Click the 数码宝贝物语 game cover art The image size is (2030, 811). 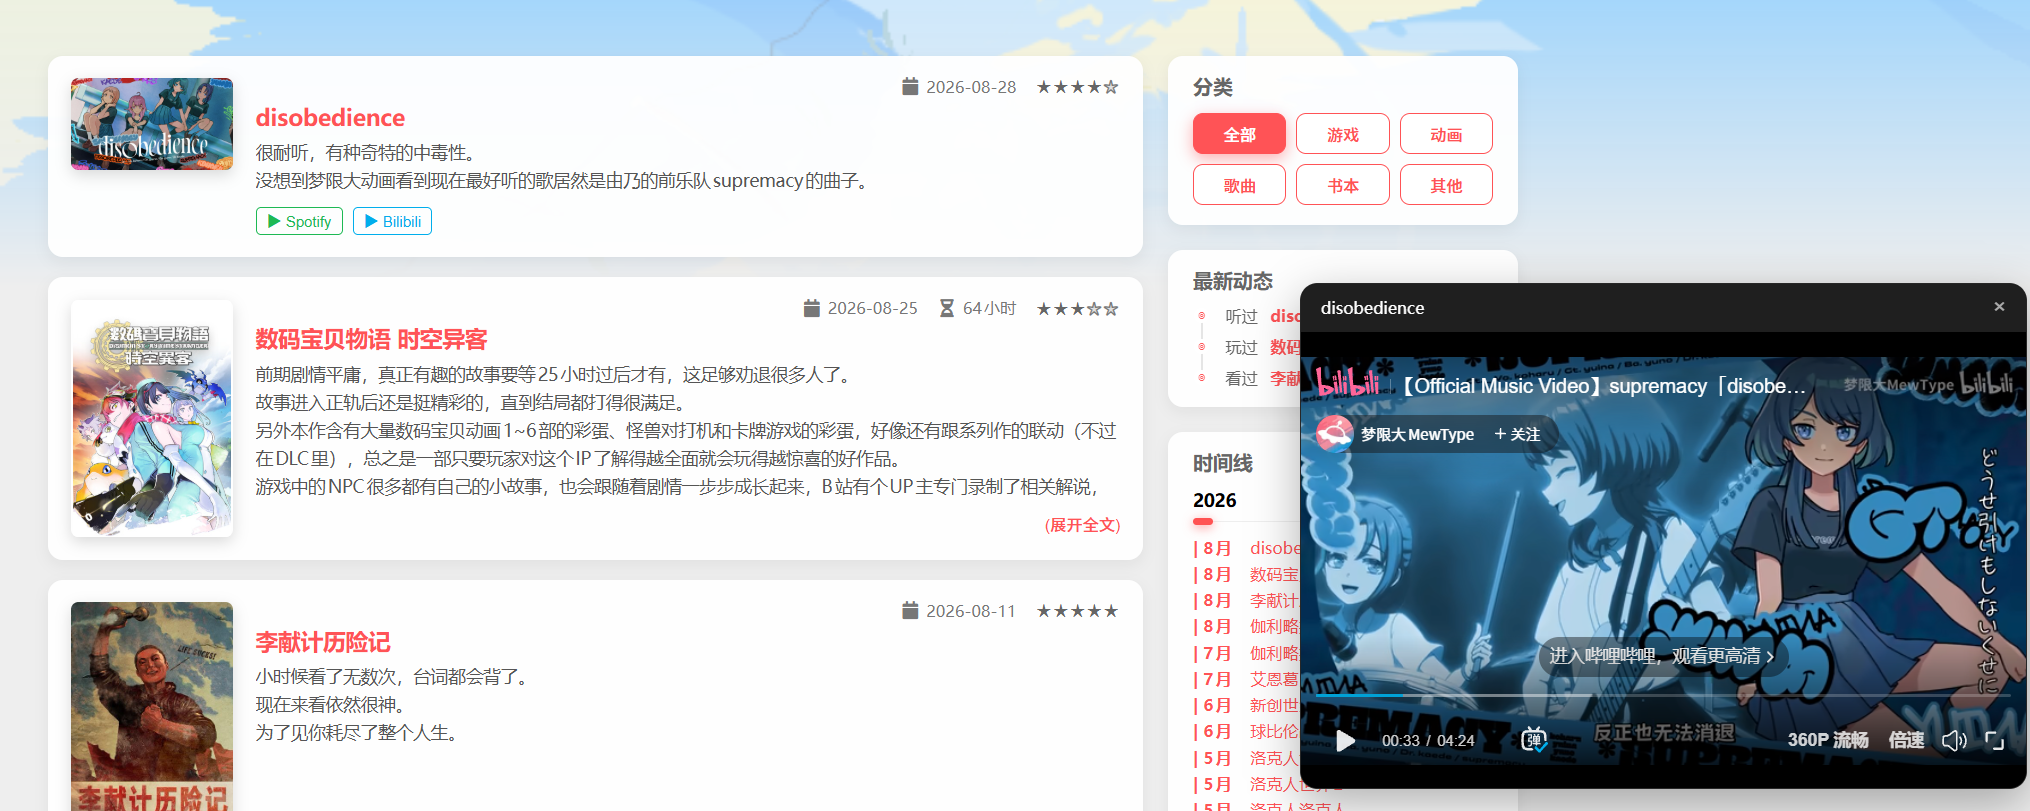(x=152, y=418)
